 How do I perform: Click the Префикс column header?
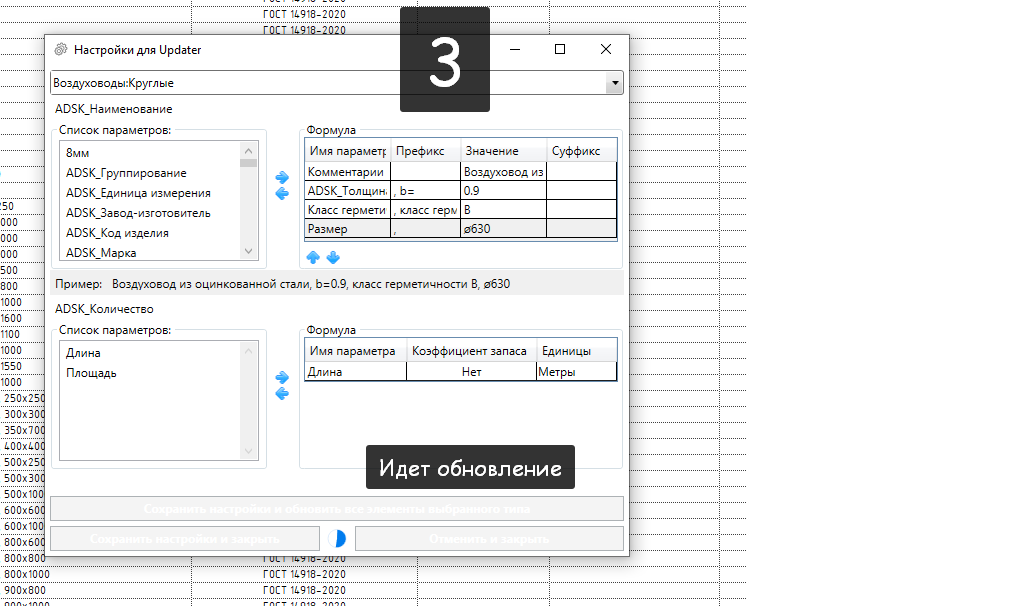tap(425, 151)
